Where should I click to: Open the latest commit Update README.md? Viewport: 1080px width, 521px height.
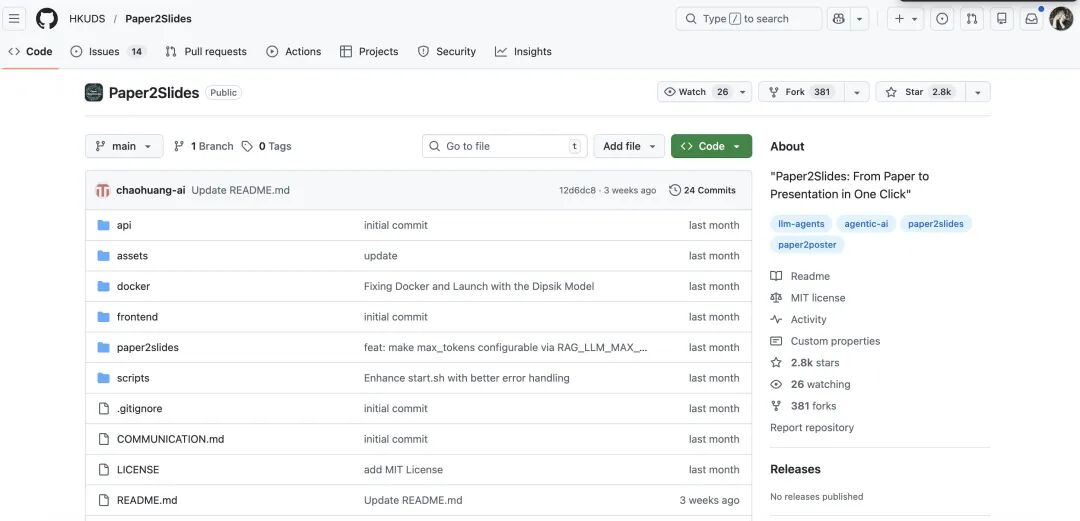(x=240, y=190)
